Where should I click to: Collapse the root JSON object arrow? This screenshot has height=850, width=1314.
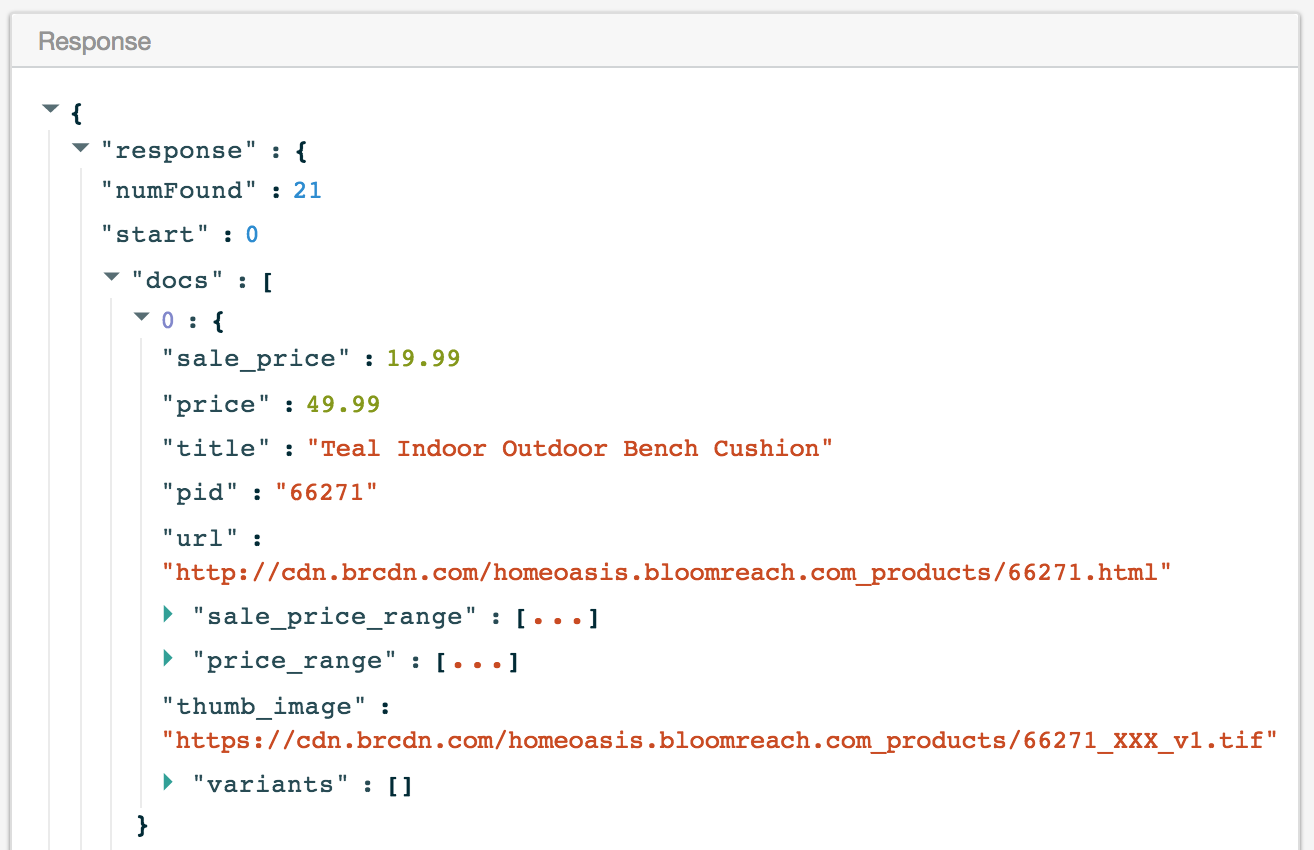click(x=51, y=109)
